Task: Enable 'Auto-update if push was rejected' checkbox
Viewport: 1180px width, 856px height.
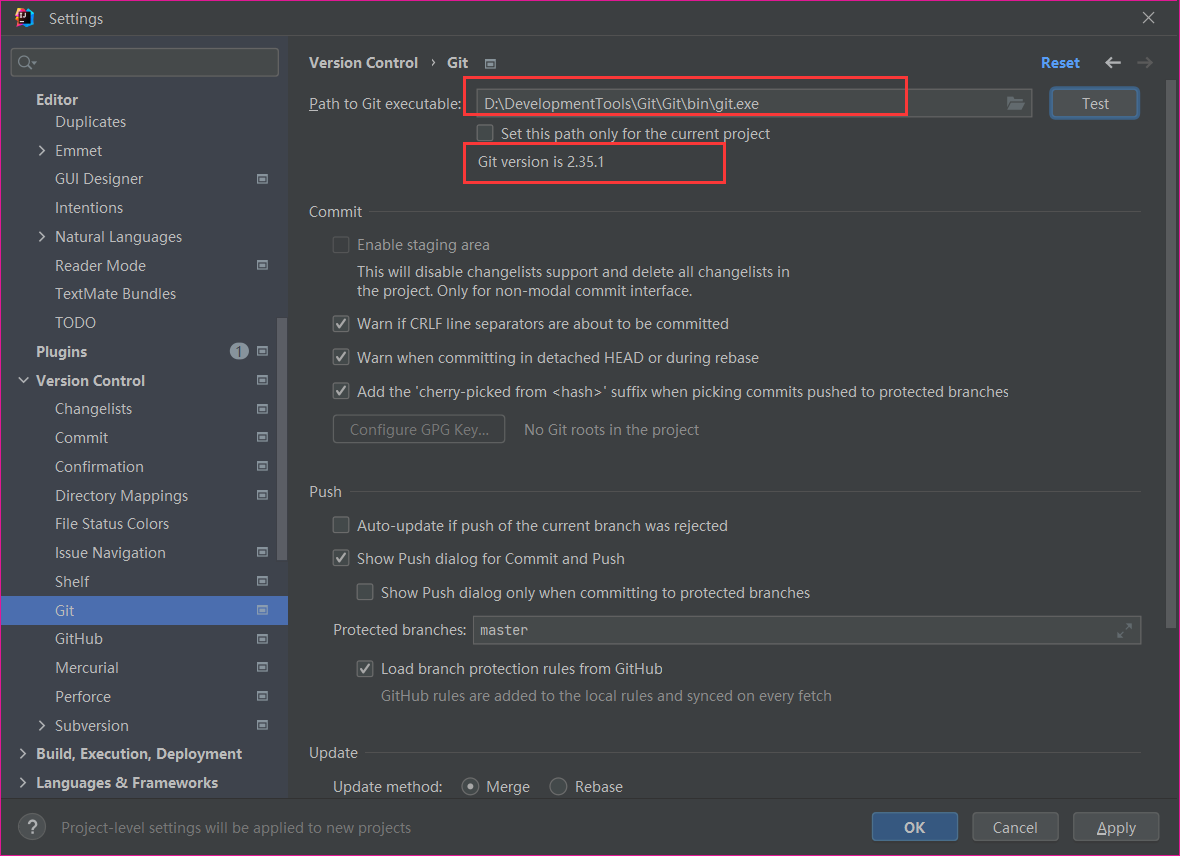Action: pos(341,525)
